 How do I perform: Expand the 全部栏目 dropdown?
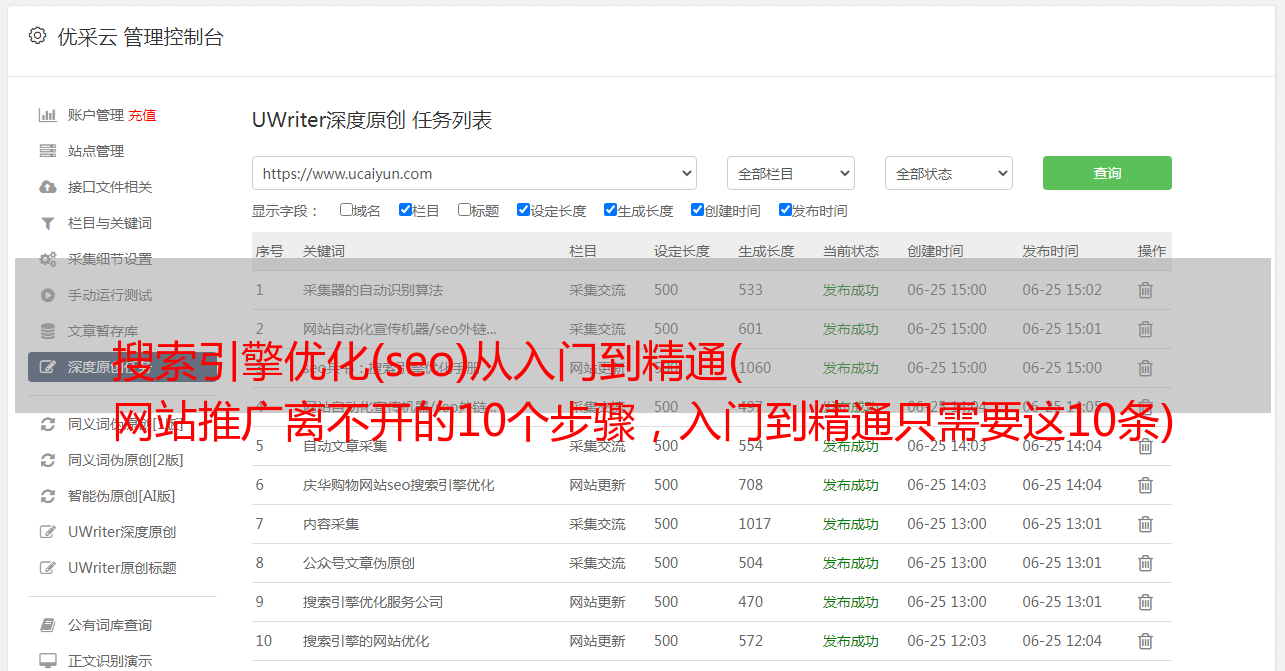(790, 173)
